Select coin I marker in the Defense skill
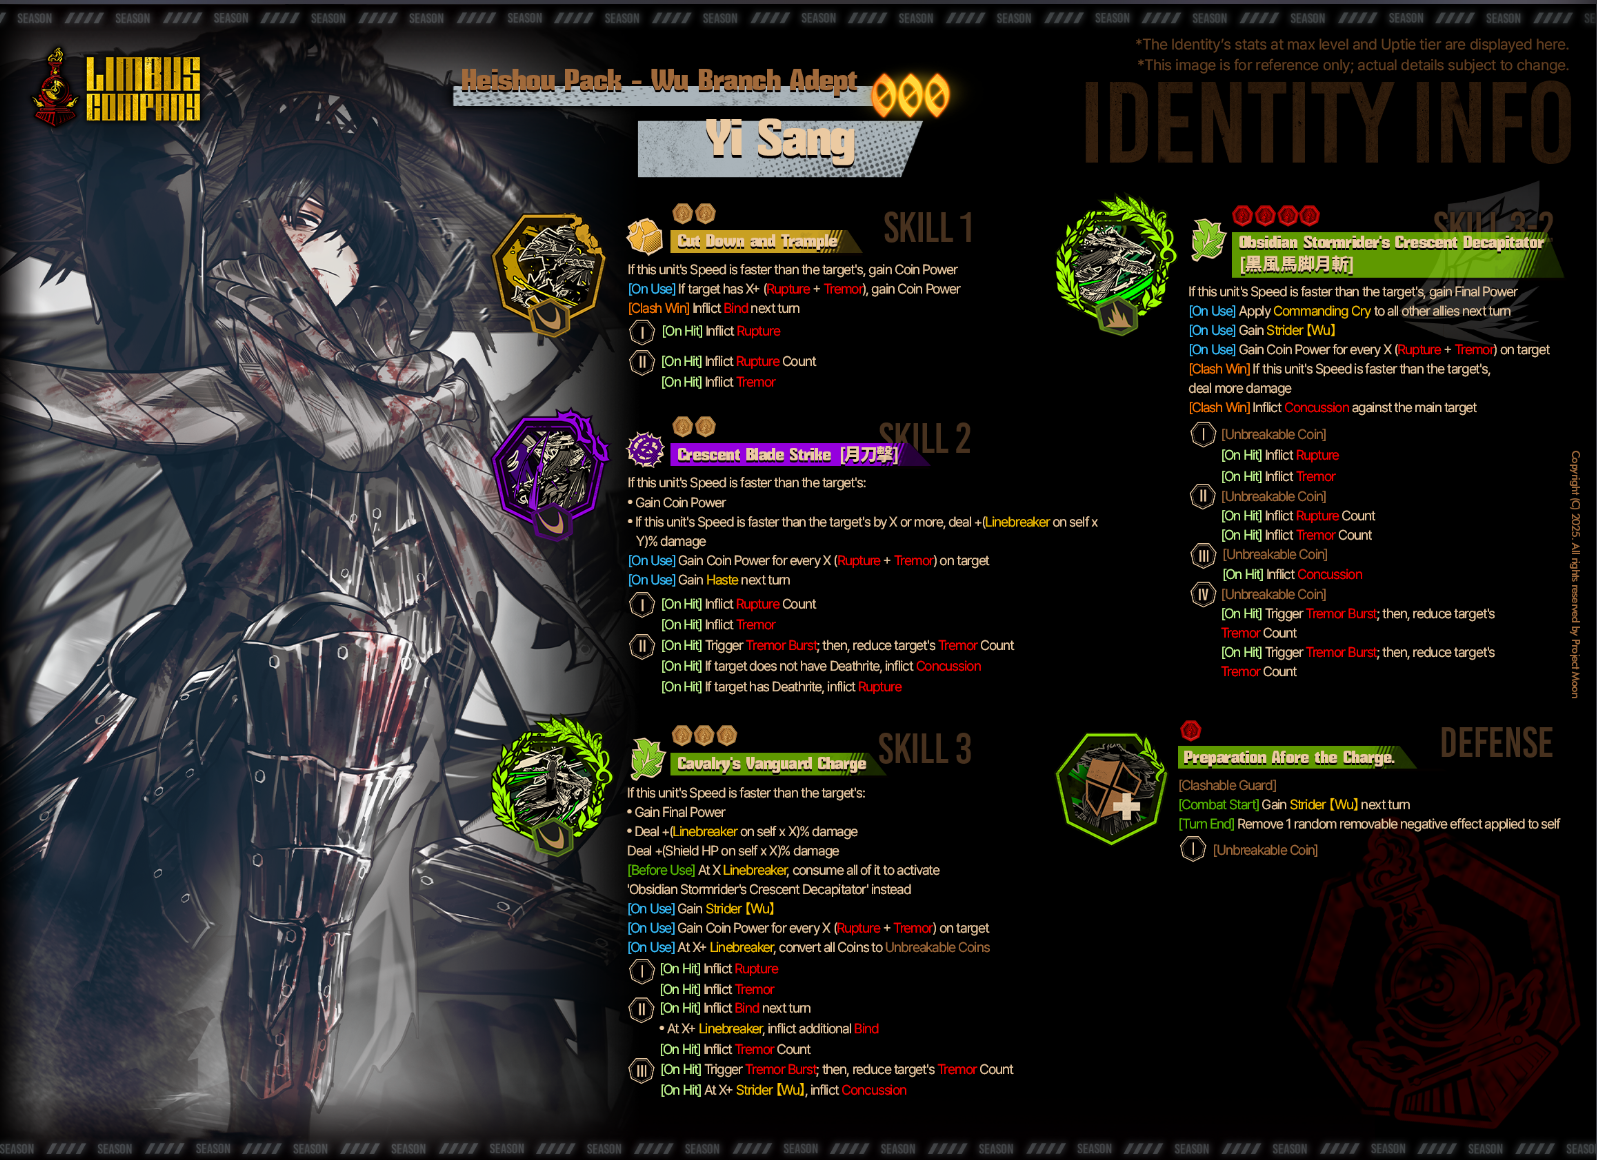 pos(1193,850)
